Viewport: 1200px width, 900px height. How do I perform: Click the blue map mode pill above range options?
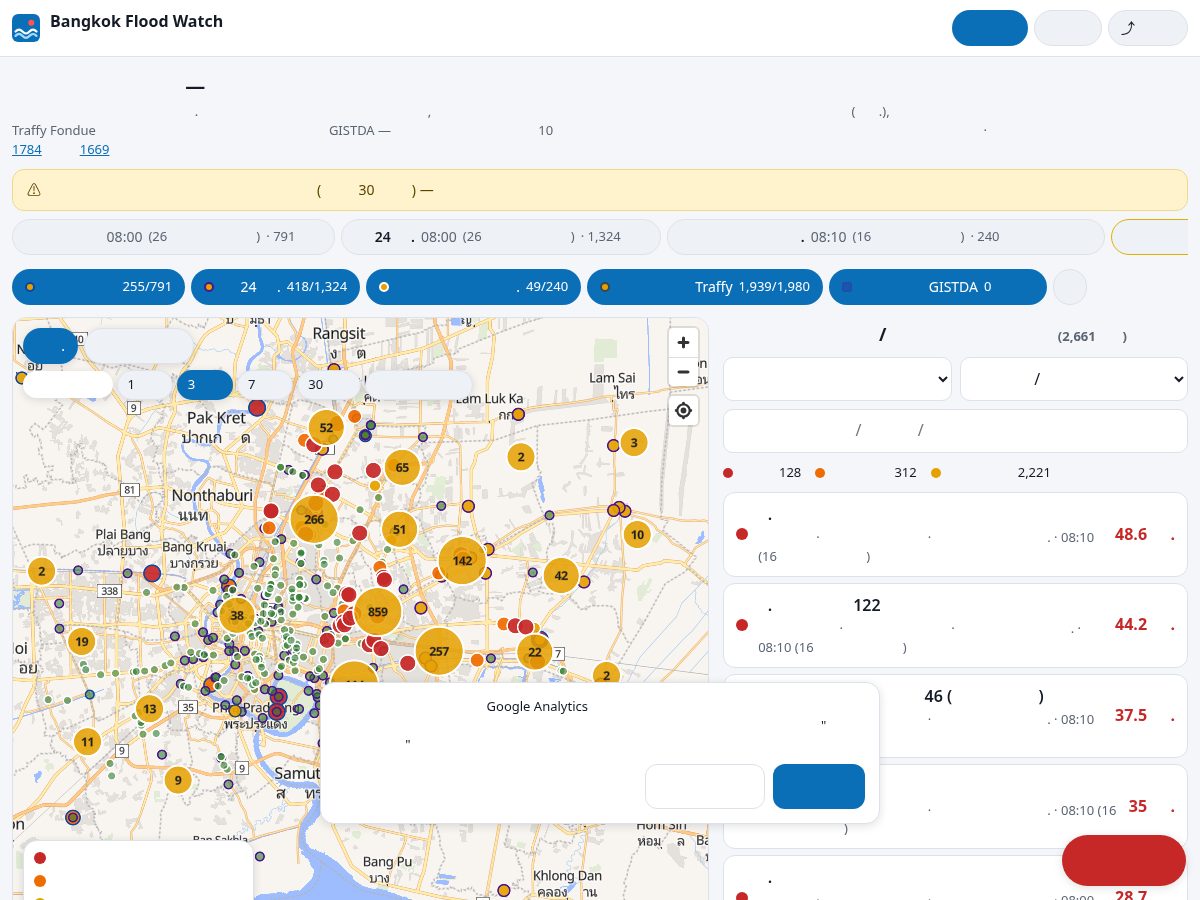pos(50,346)
